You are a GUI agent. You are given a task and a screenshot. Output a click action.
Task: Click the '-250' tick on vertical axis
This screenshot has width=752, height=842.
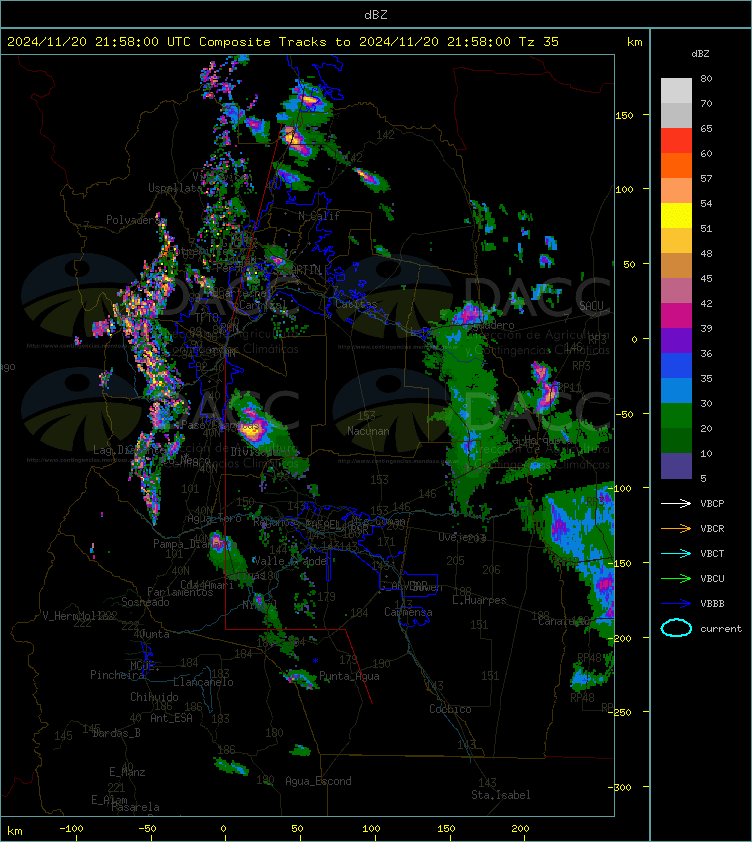point(621,712)
